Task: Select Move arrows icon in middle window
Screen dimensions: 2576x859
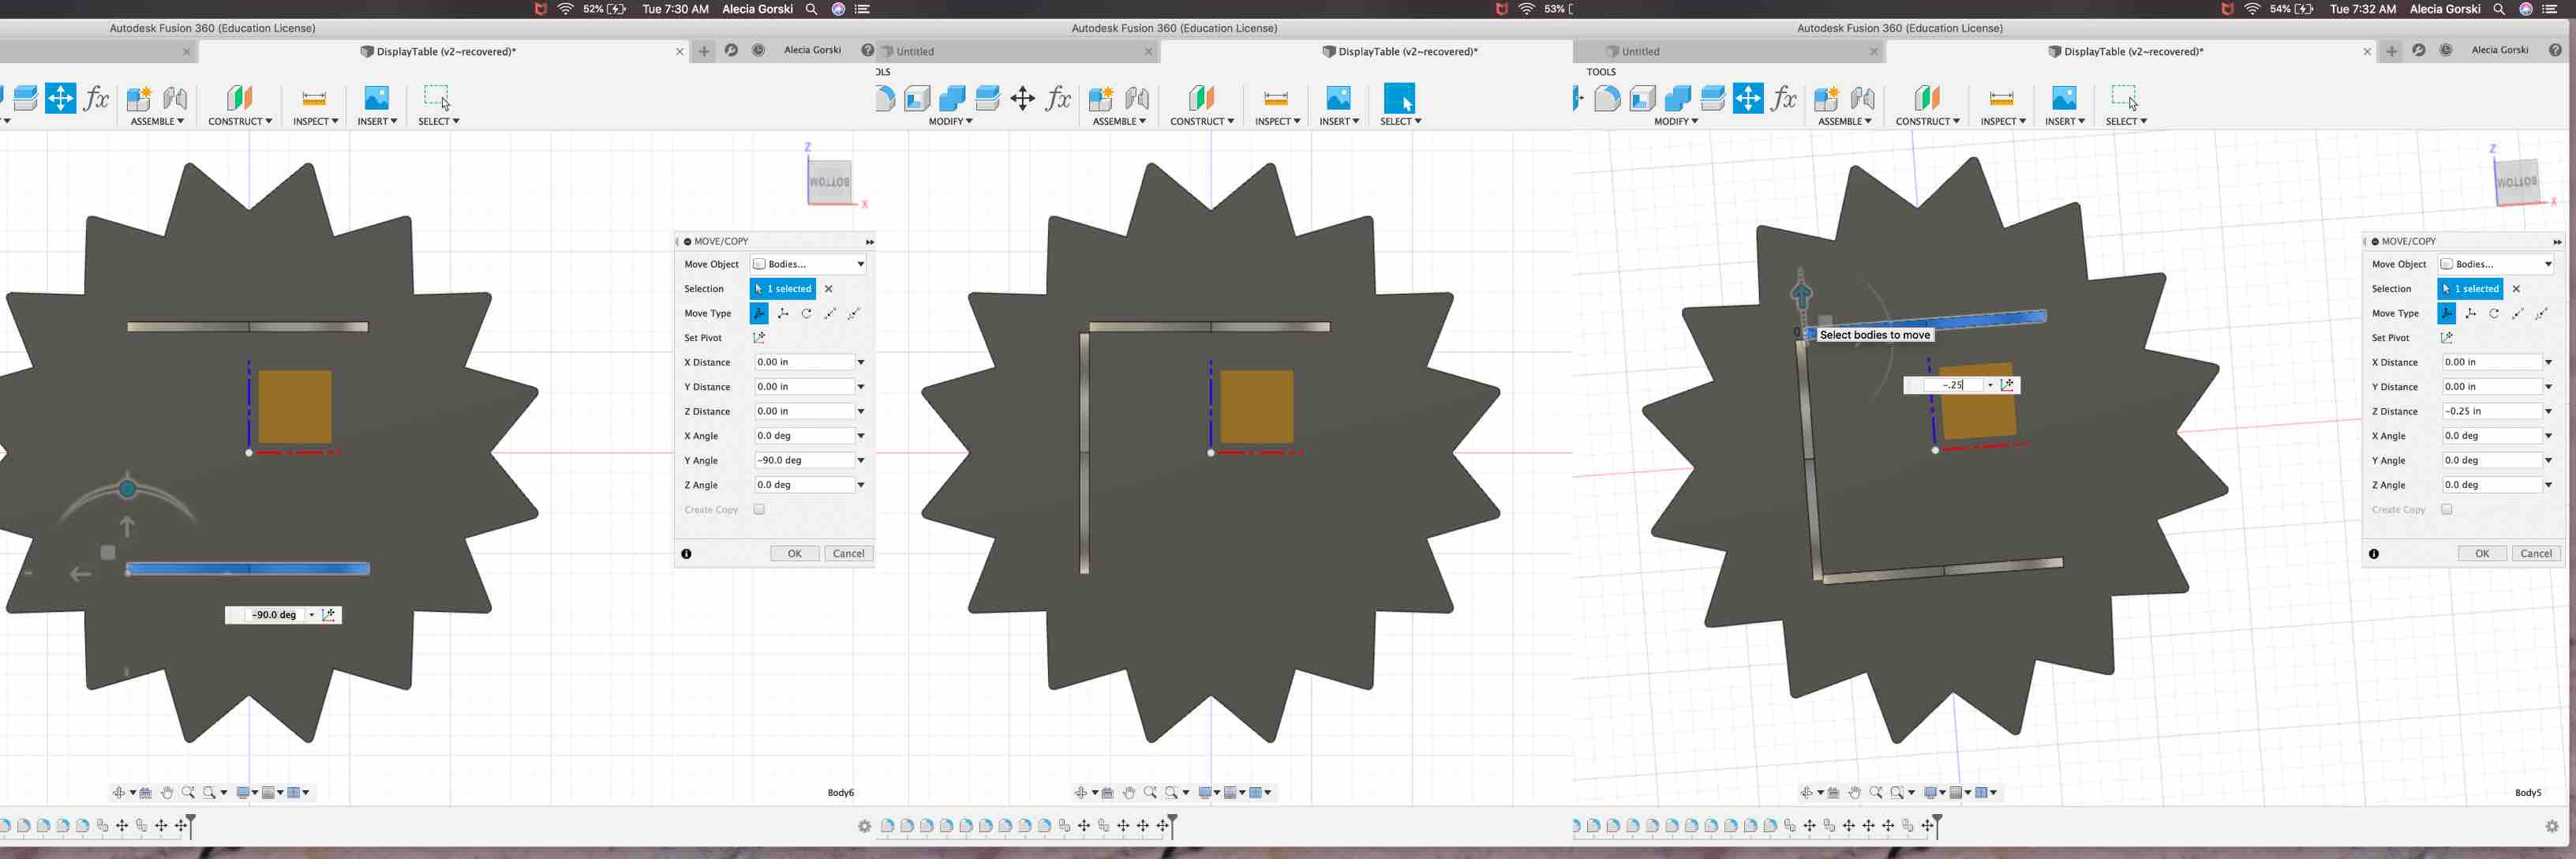Action: [x=1022, y=98]
